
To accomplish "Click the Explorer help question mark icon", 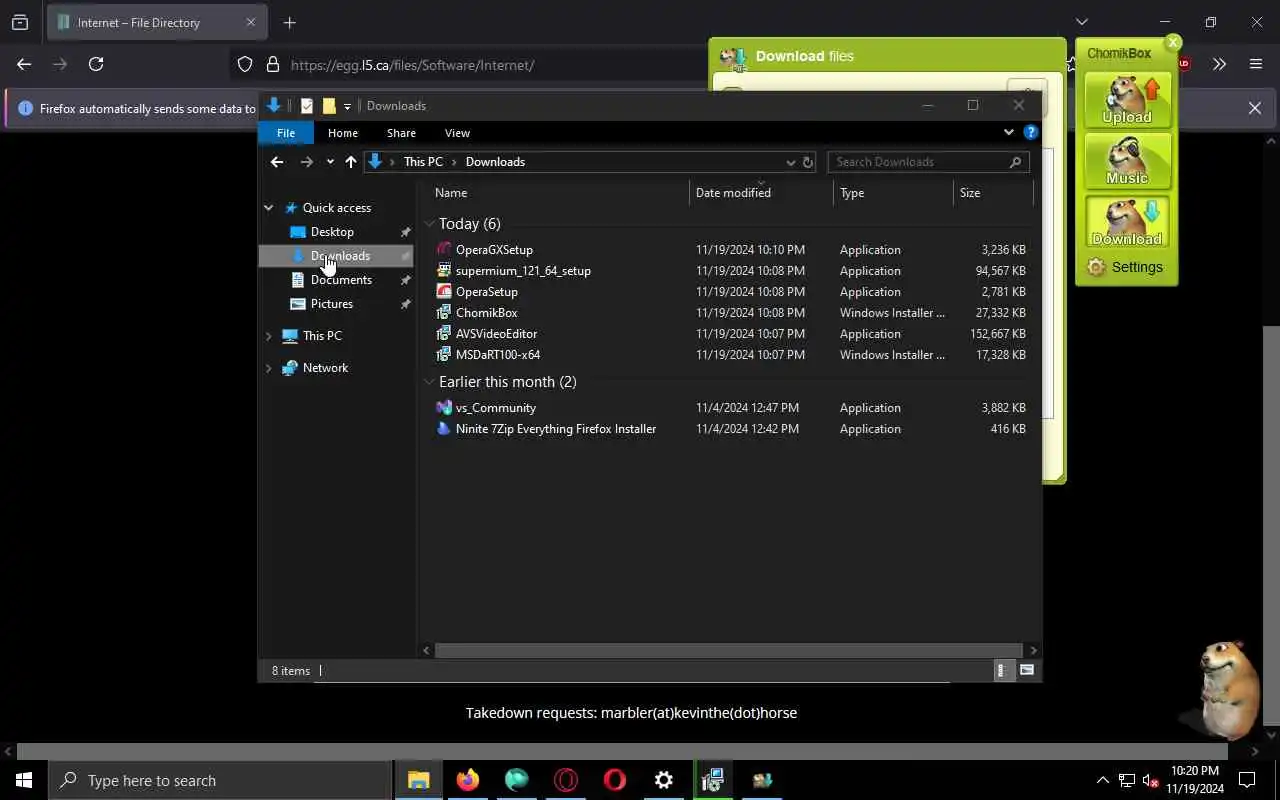I will point(1031,132).
